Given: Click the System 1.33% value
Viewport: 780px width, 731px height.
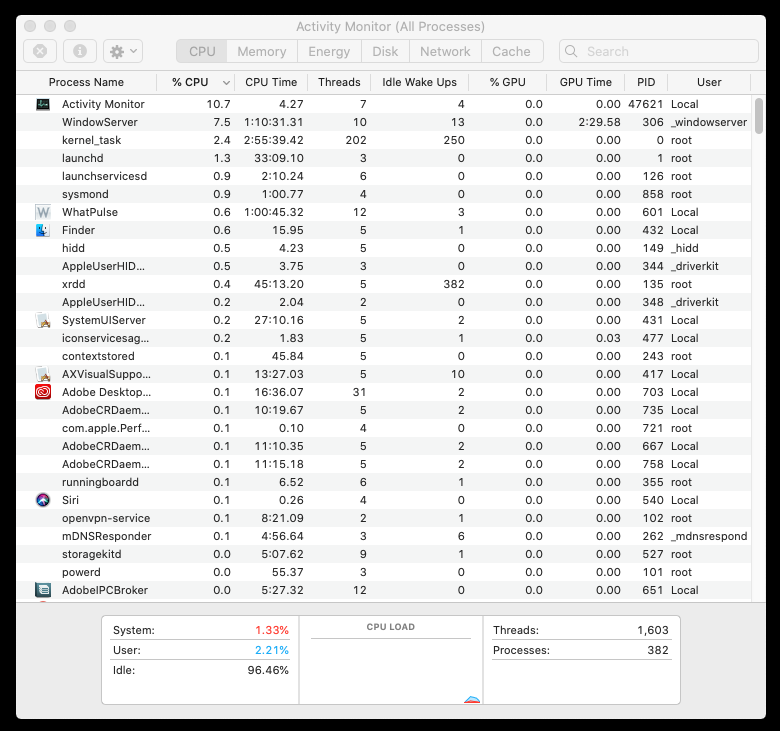Looking at the screenshot, I should point(272,630).
